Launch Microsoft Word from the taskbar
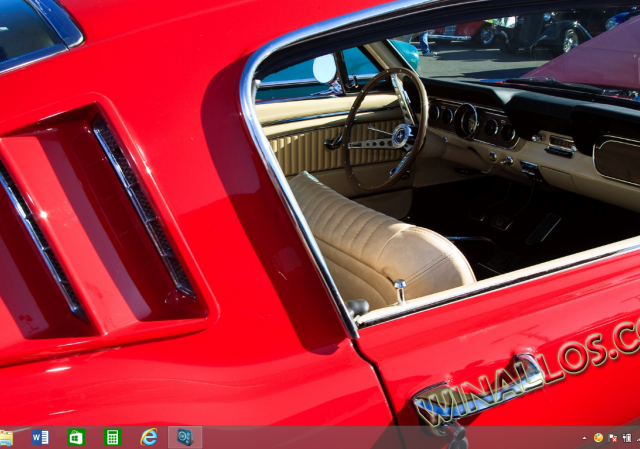Screen dimensions: 640x449 [x=40, y=438]
